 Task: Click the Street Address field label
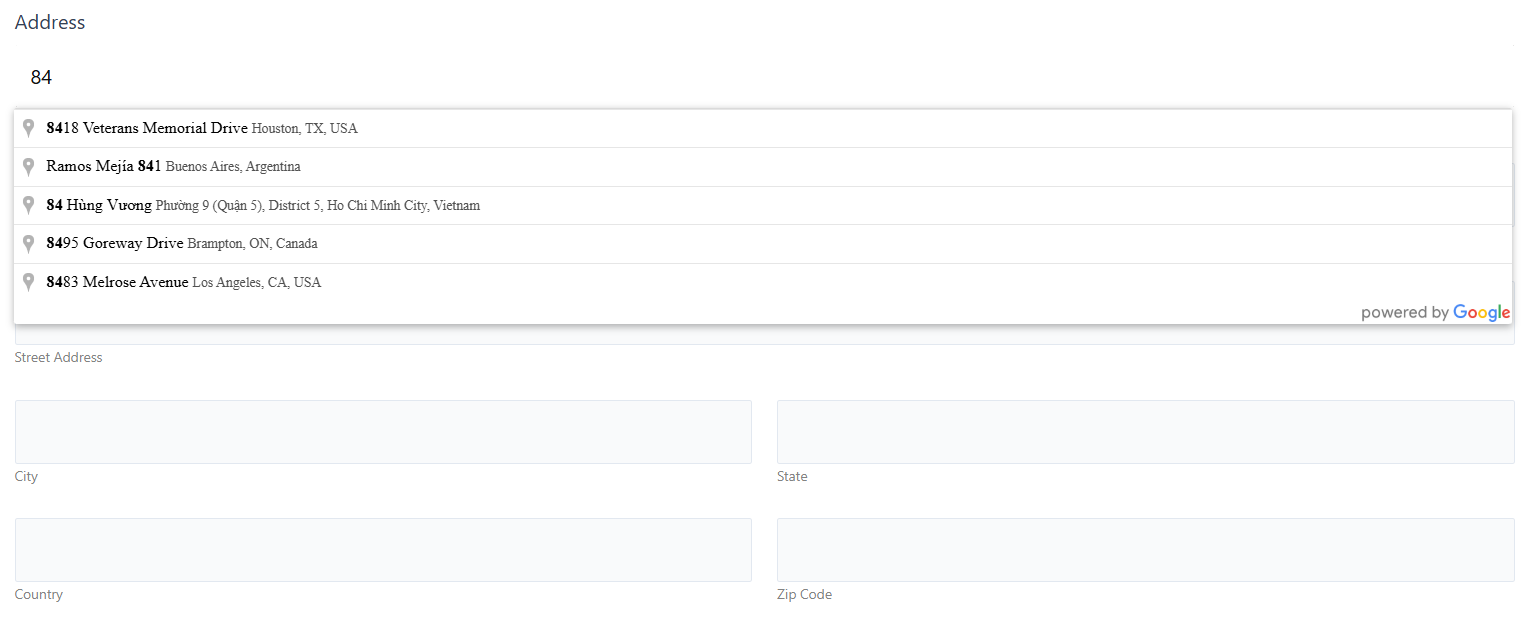tap(58, 357)
